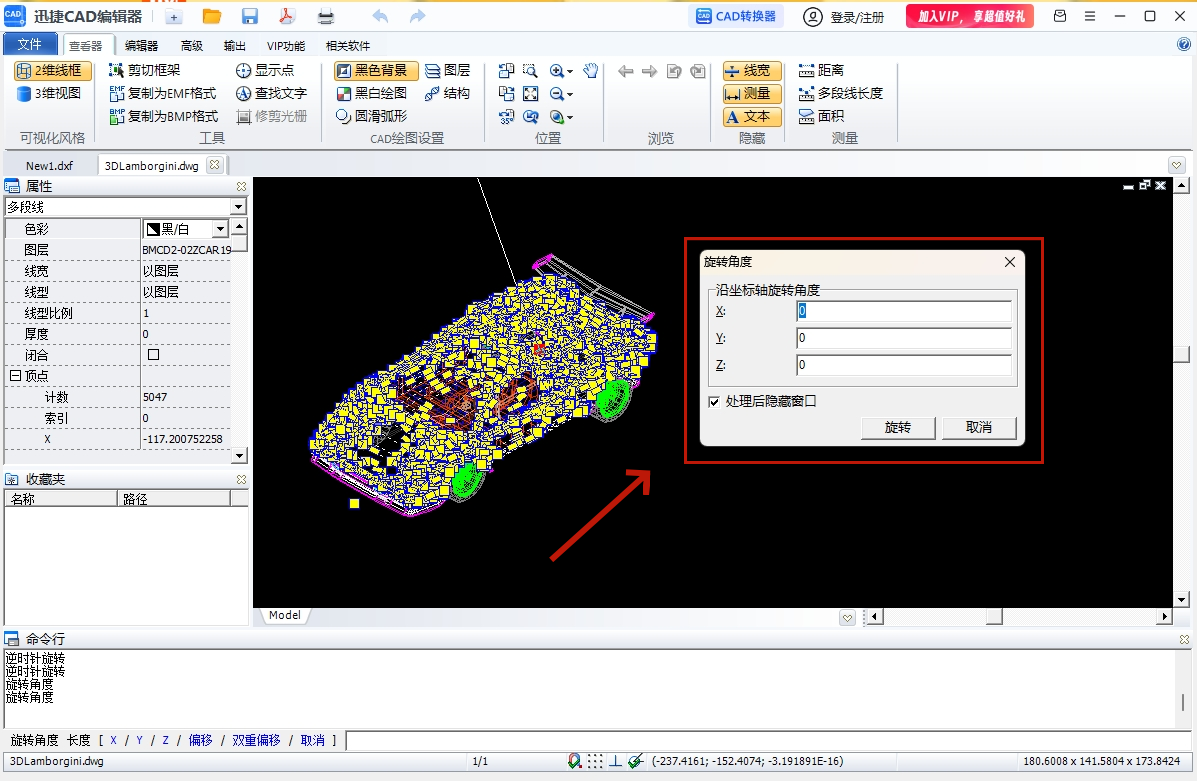
Task: Switch to the New1.dxf document tab
Action: [50, 166]
